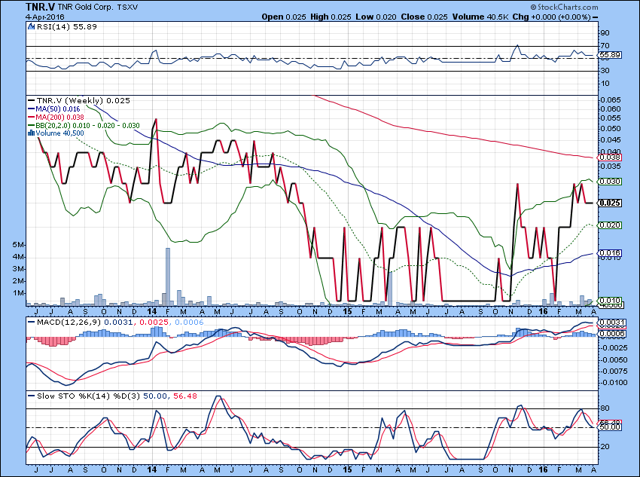640x477 pixels.
Task: Click the 0.010 lower Bollinger price tag
Action: tap(610, 301)
